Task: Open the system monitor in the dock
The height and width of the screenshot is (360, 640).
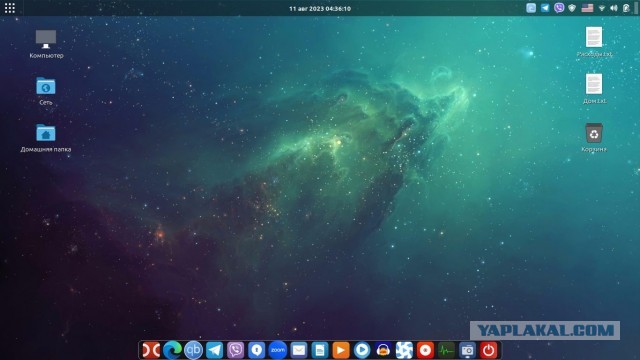Action: 446,350
